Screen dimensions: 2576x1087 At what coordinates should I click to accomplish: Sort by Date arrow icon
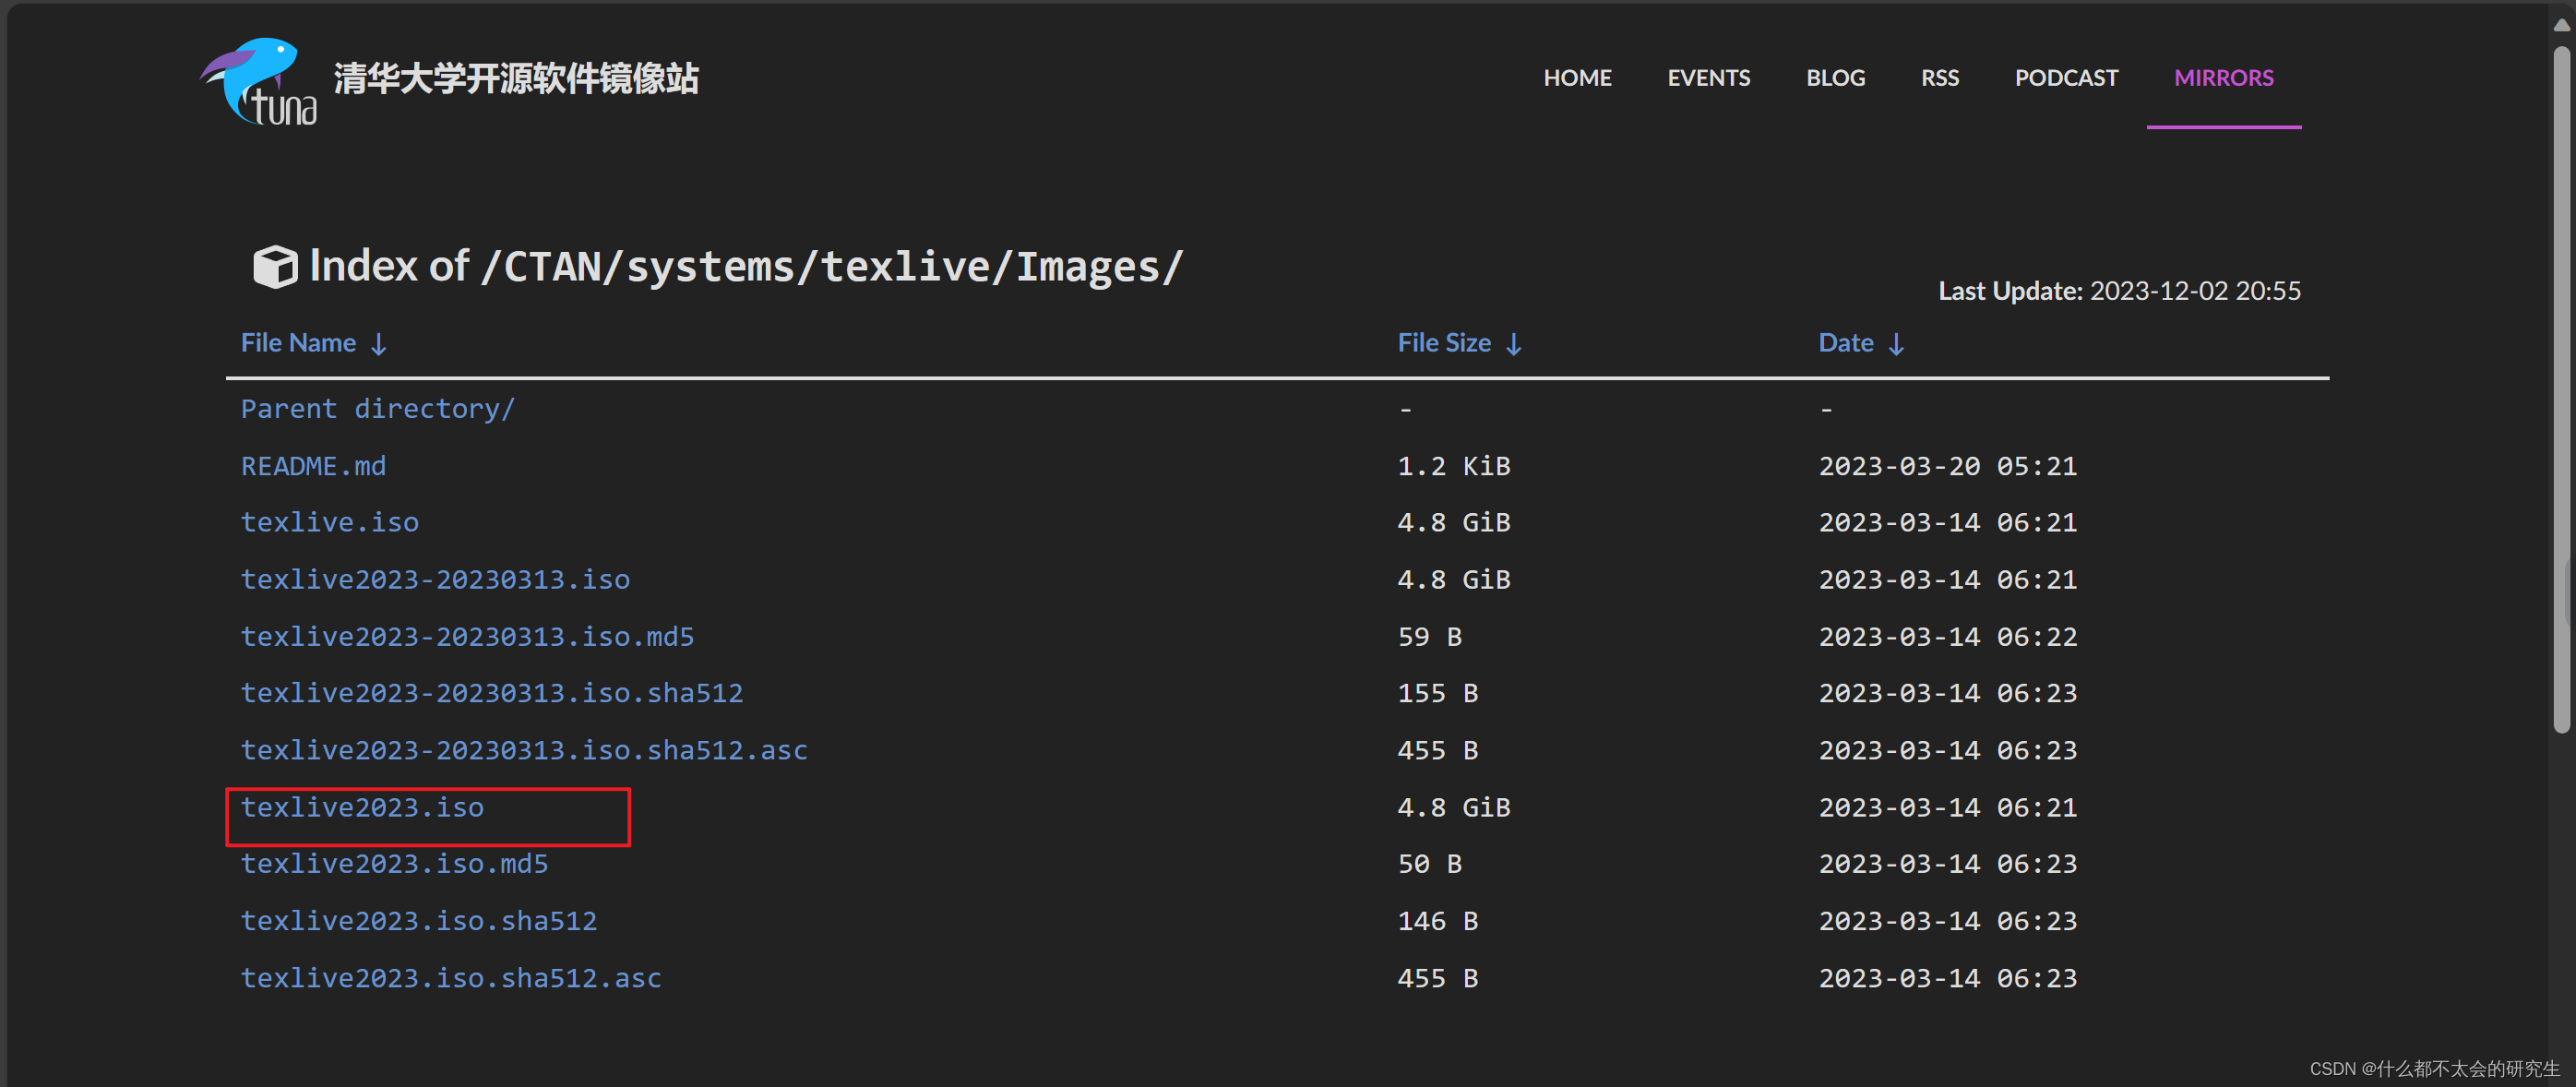(1895, 345)
